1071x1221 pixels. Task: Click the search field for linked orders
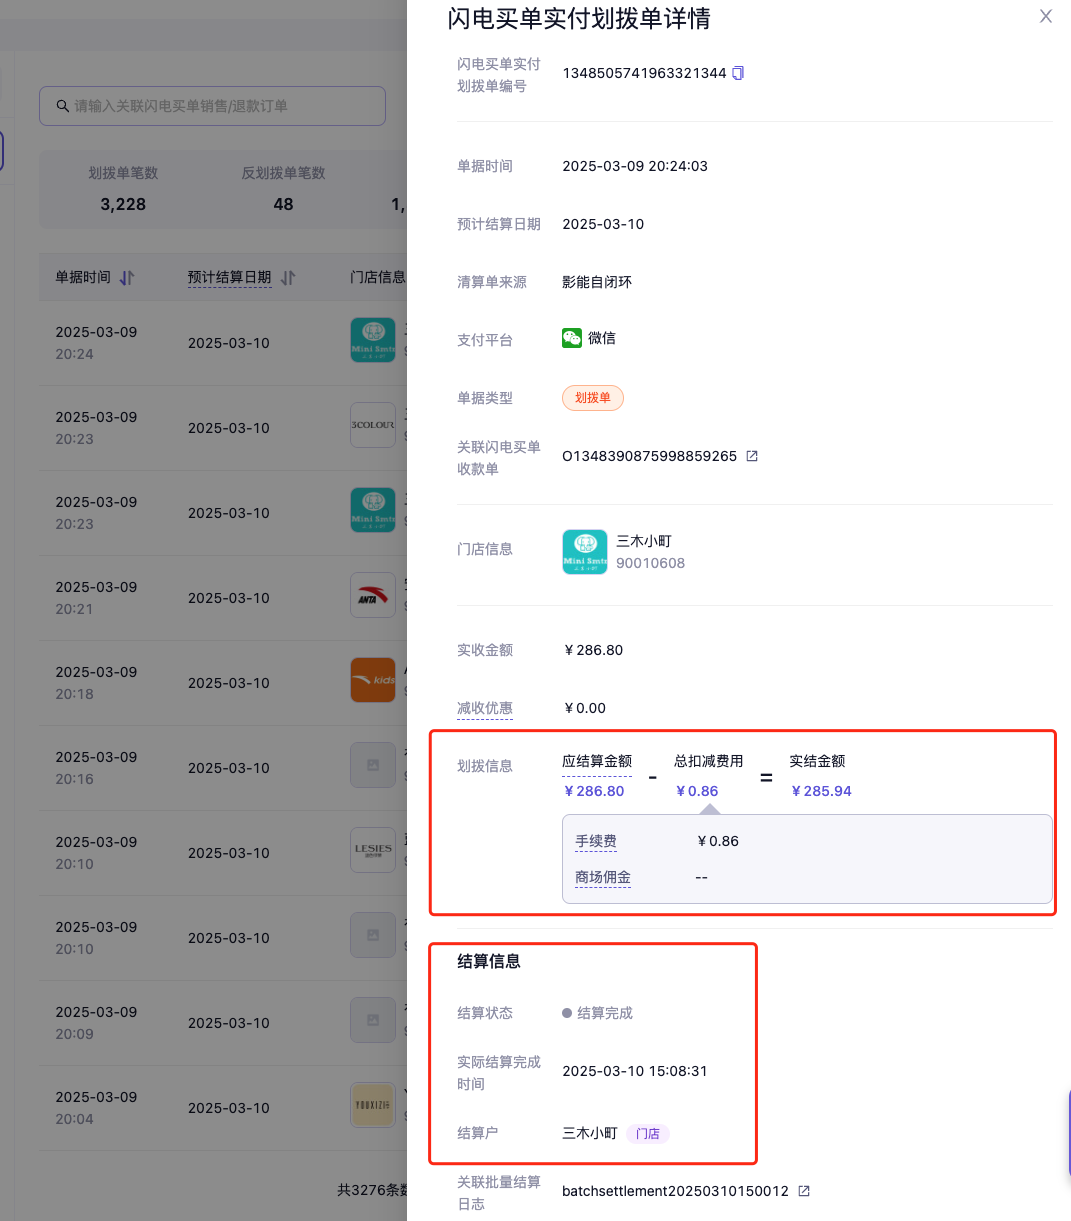coord(212,106)
